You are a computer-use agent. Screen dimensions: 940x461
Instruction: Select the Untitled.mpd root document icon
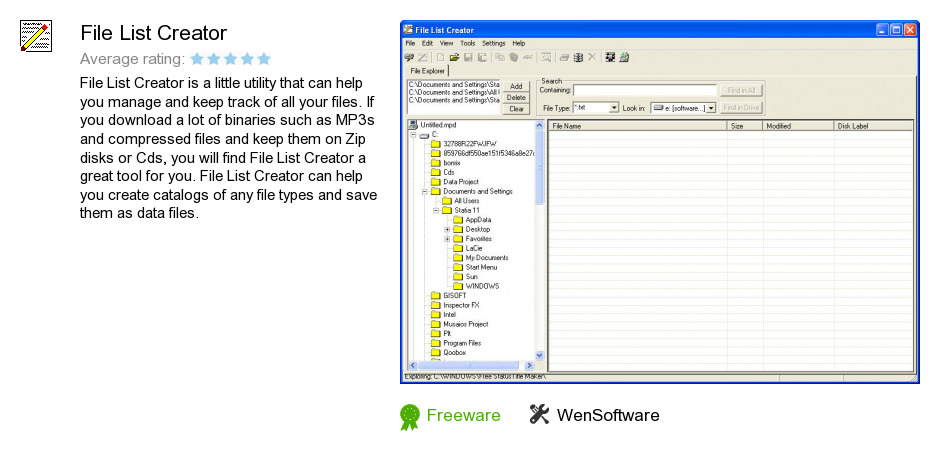(x=412, y=125)
